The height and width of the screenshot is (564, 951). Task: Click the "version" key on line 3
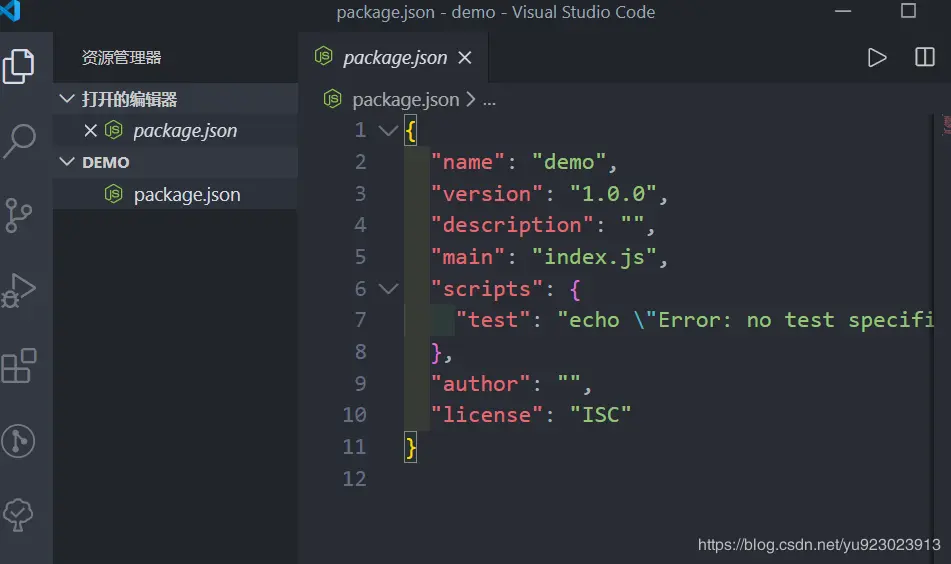coord(486,193)
